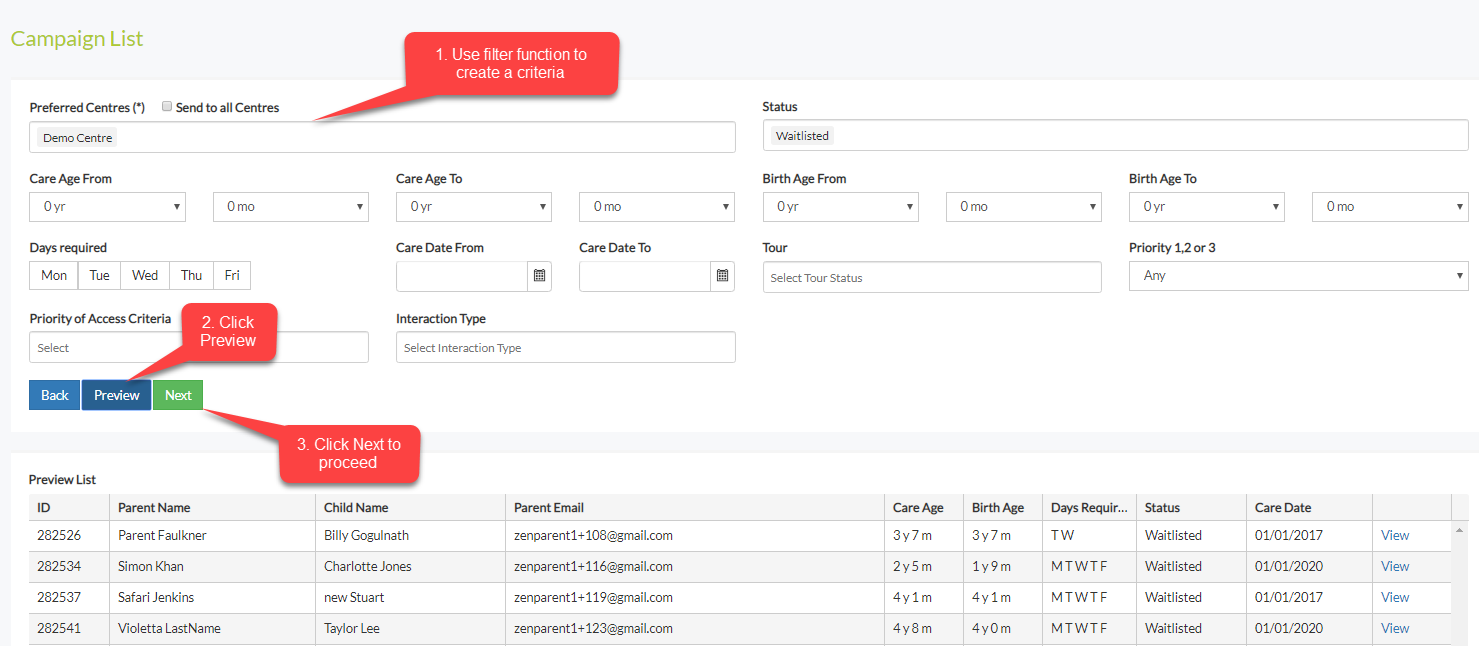Image resolution: width=1479 pixels, height=646 pixels.
Task: Open the Birth Age To months dropdown
Action: [1390, 207]
